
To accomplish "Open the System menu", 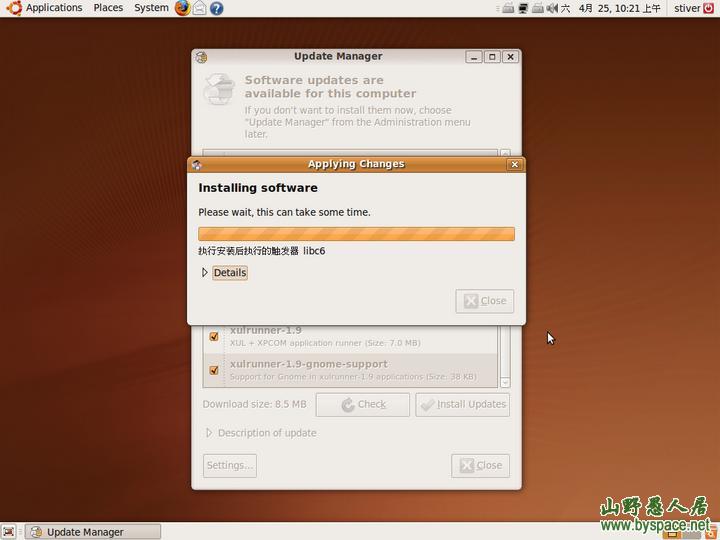I will coord(151,8).
